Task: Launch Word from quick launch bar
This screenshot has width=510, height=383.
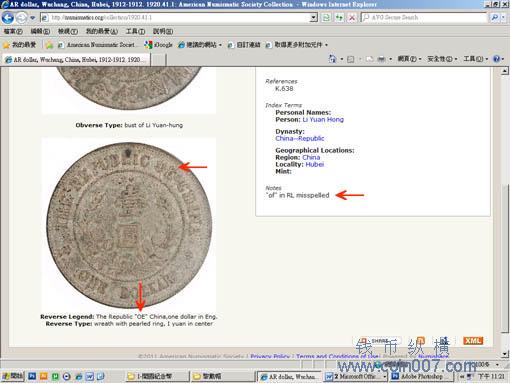Action: (x=89, y=376)
